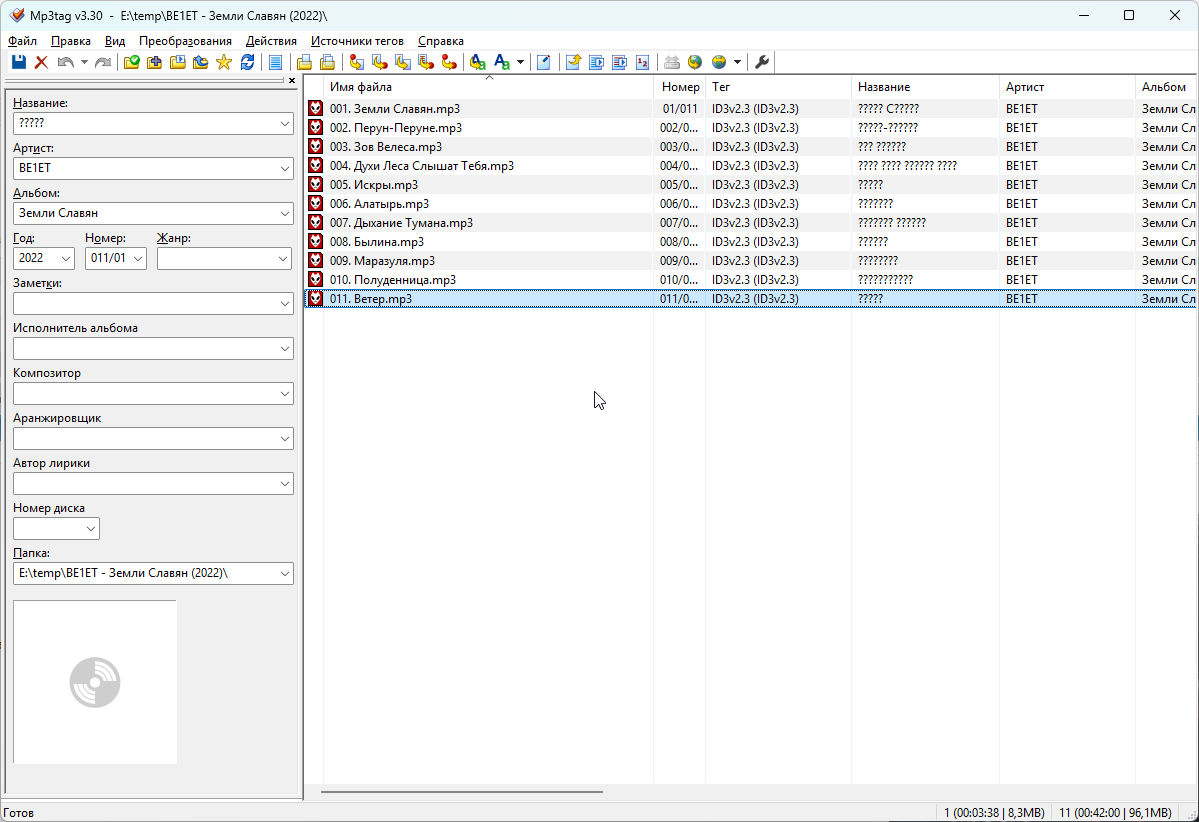Click the album cover art placeholder
Screen dimensions: 1199x822
coord(95,682)
